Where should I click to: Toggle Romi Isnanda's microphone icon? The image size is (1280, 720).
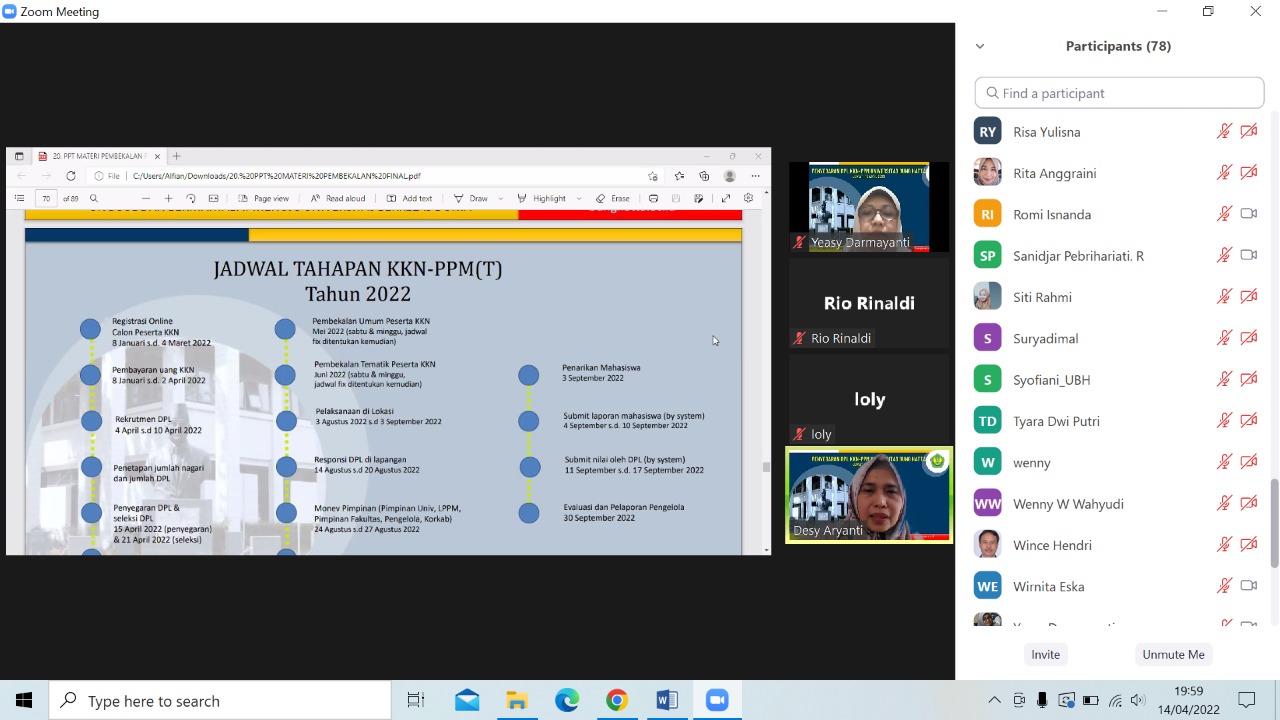[1223, 214]
